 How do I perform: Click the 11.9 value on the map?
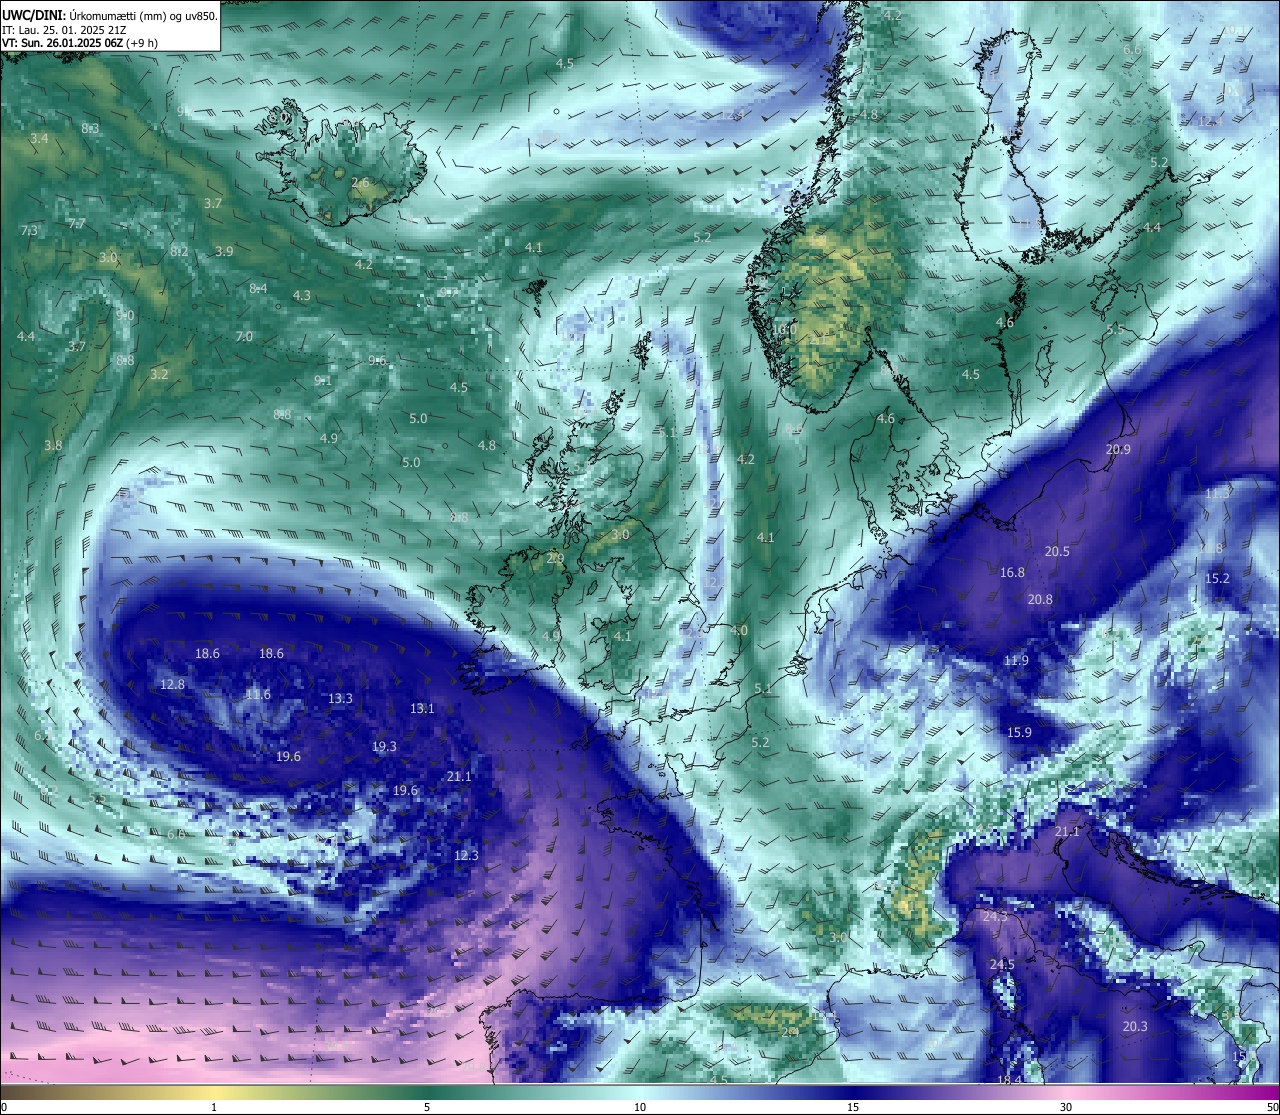[1016, 660]
